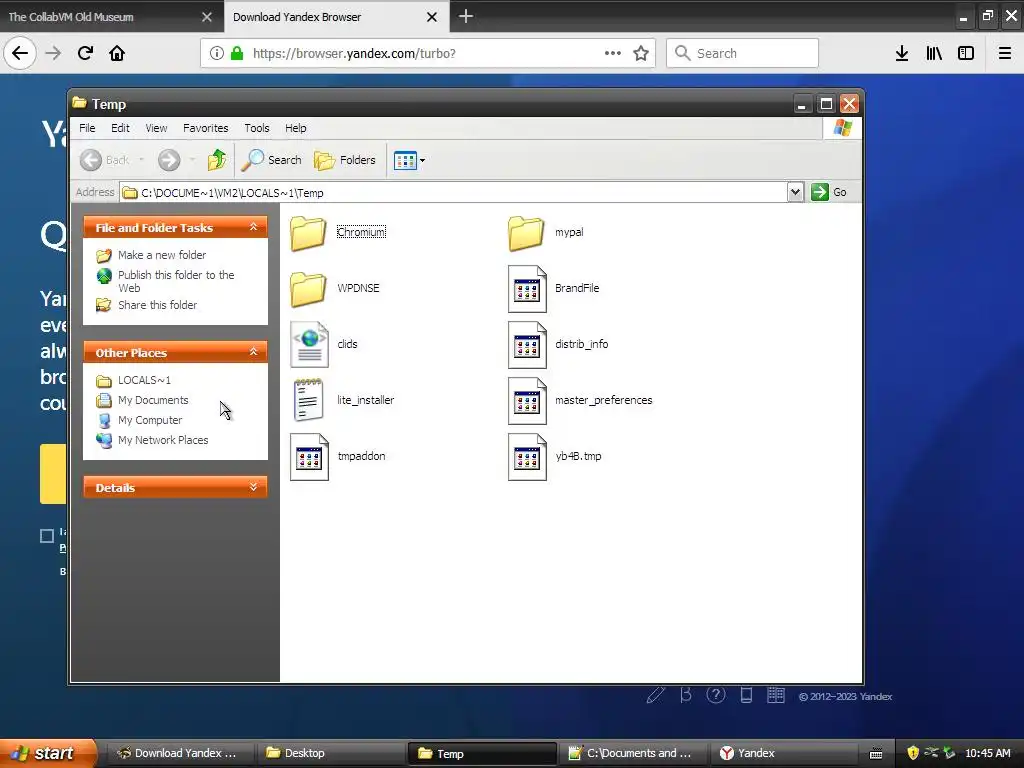Viewport: 1024px width, 768px height.
Task: Click the site information icon
Action: tap(216, 54)
